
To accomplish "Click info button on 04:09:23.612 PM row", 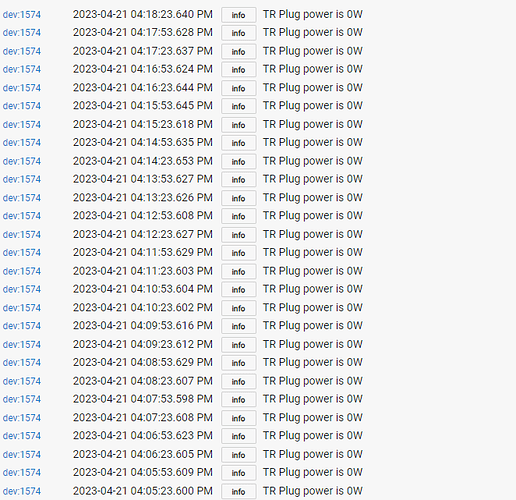I will [239, 345].
